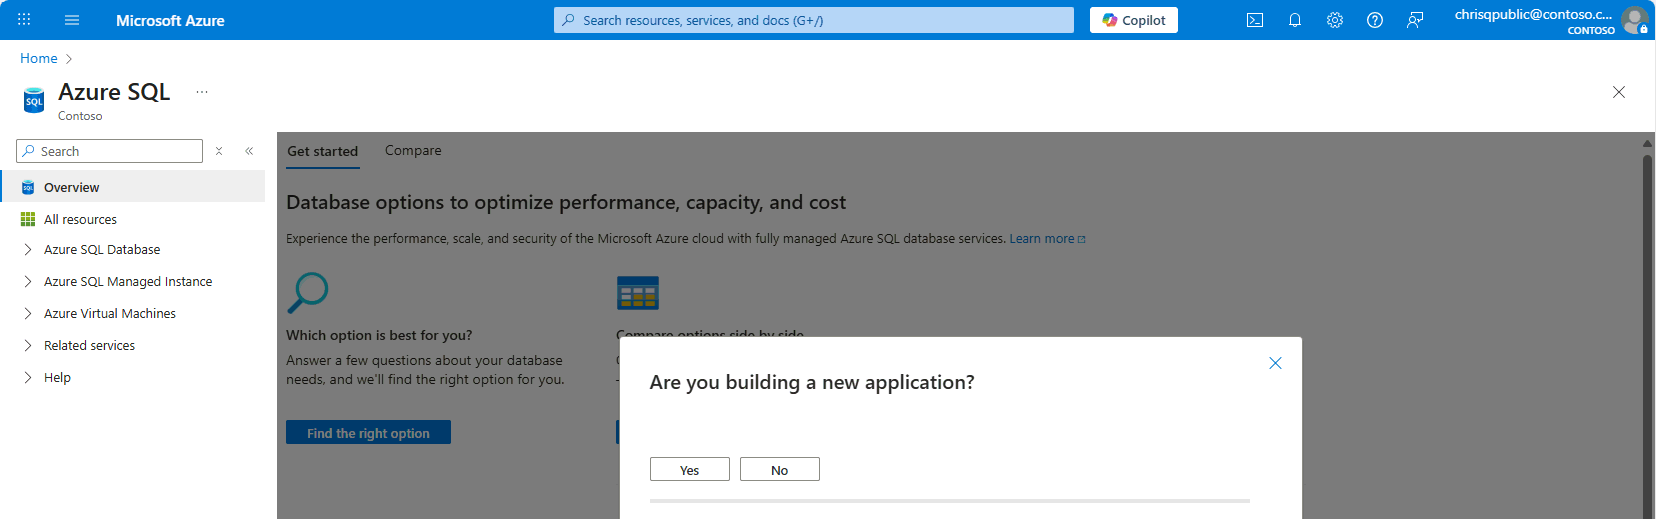The height and width of the screenshot is (519, 1656).
Task: Click the feedback icon in header
Action: coord(1415,20)
